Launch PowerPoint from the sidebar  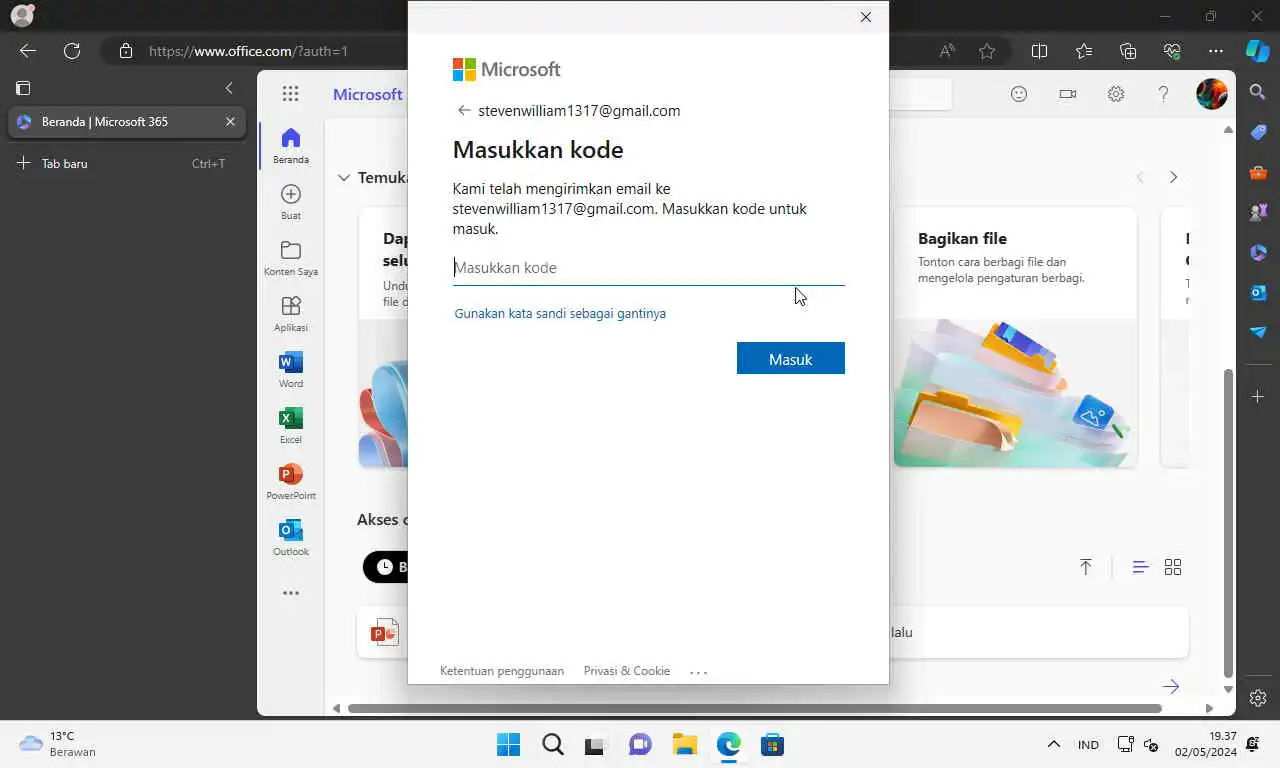coord(290,481)
